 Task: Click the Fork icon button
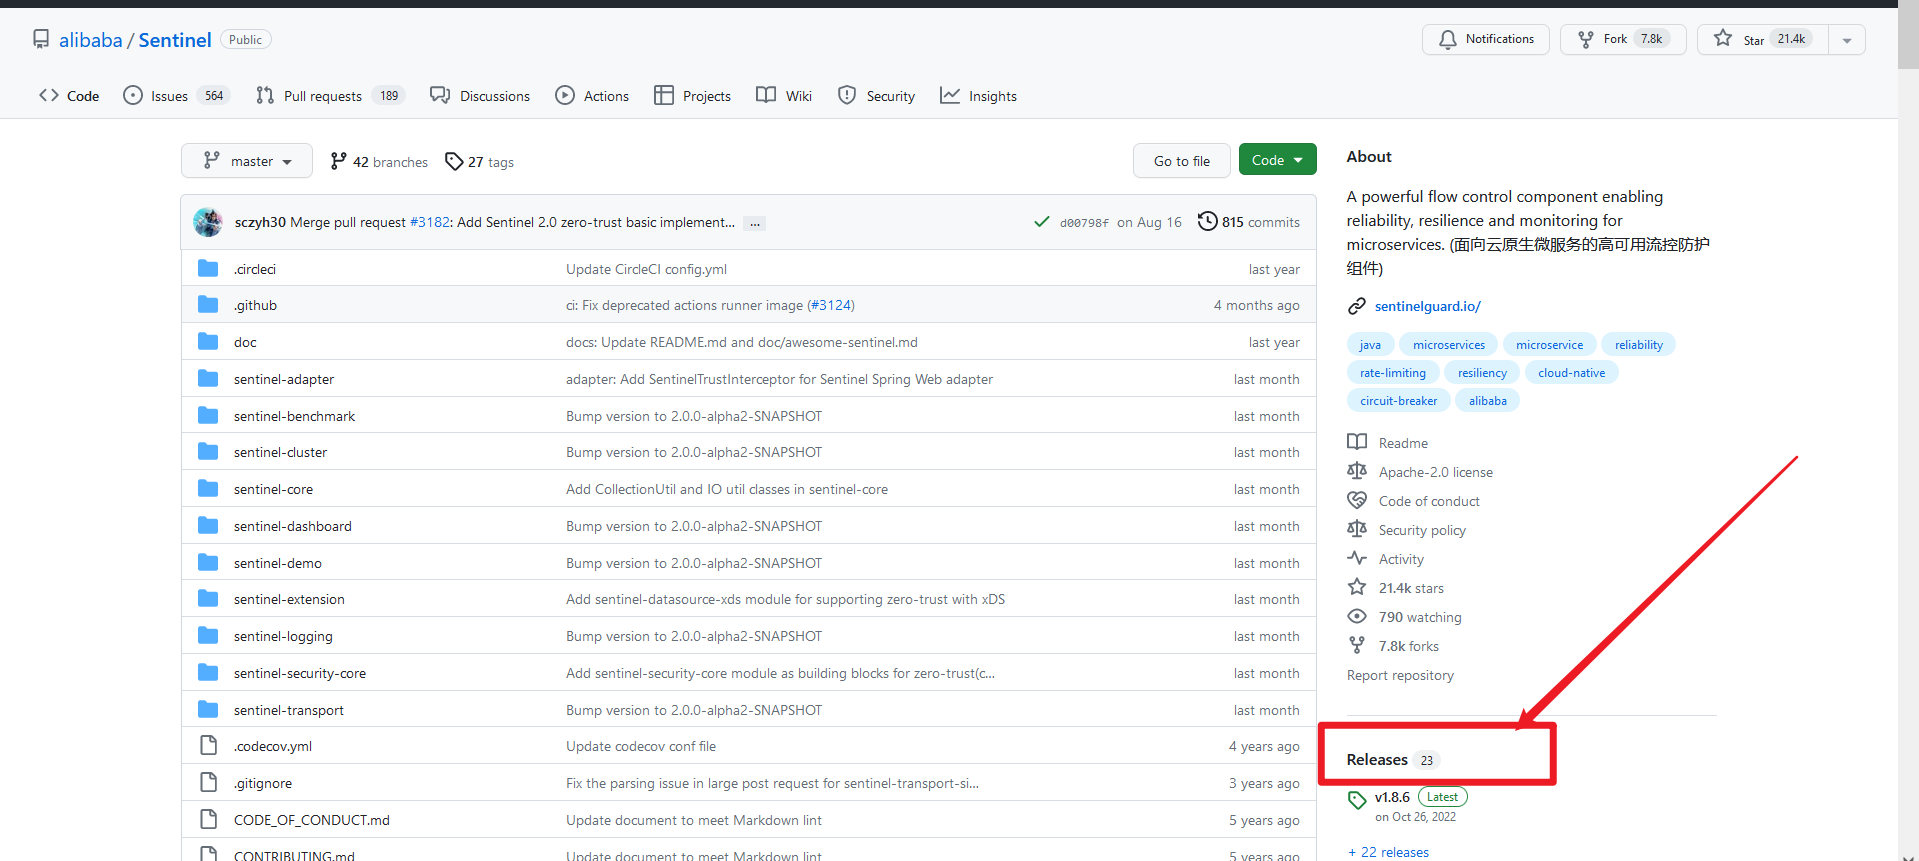click(x=1623, y=39)
